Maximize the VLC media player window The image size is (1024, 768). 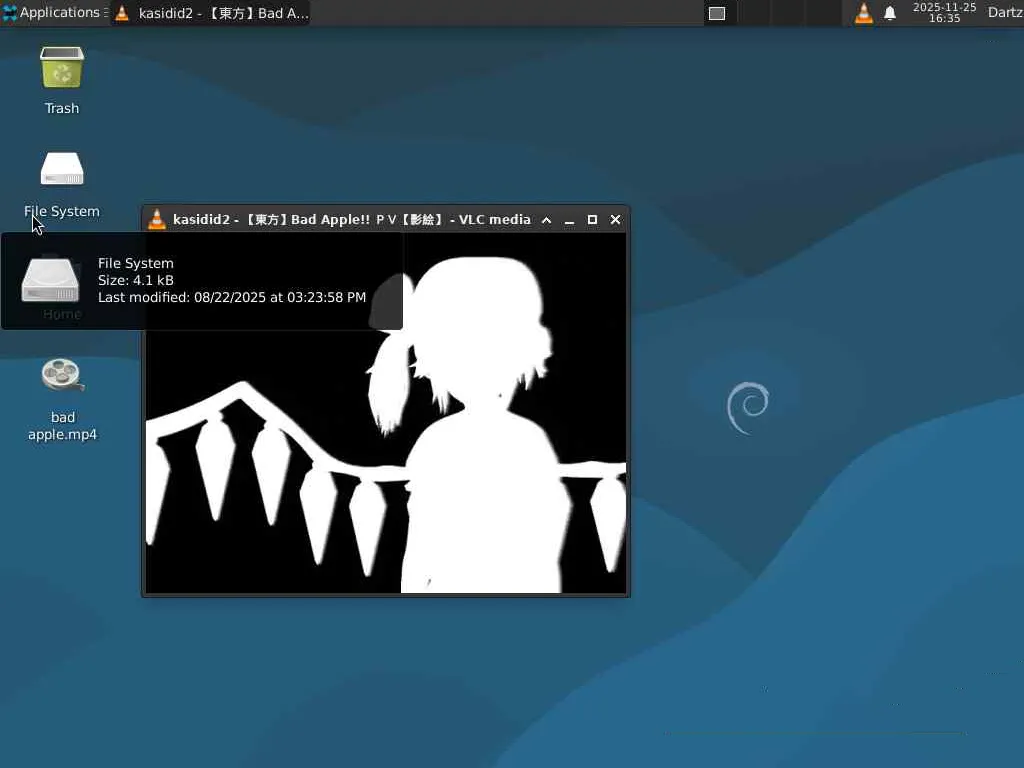pos(592,219)
